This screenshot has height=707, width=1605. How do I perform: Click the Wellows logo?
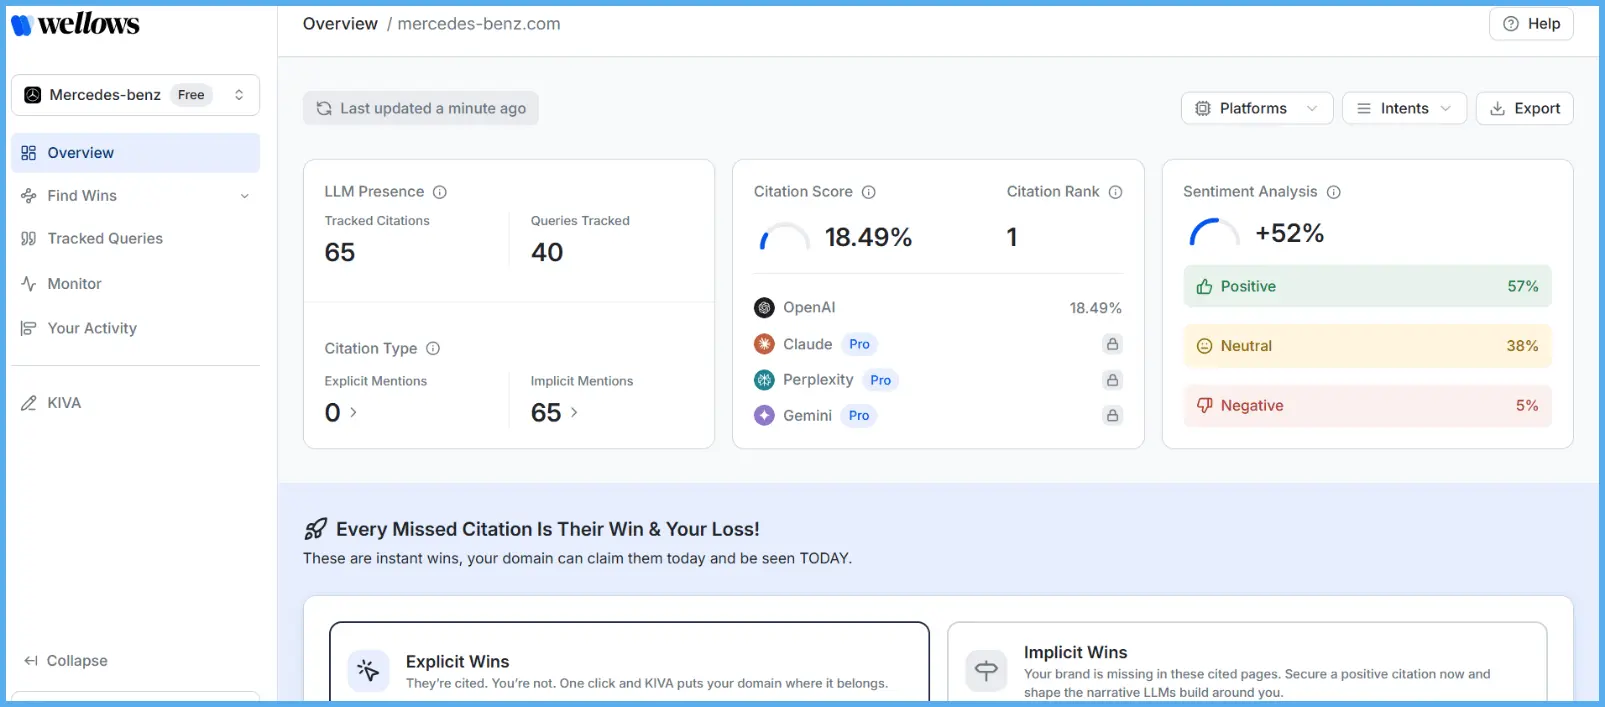point(75,24)
